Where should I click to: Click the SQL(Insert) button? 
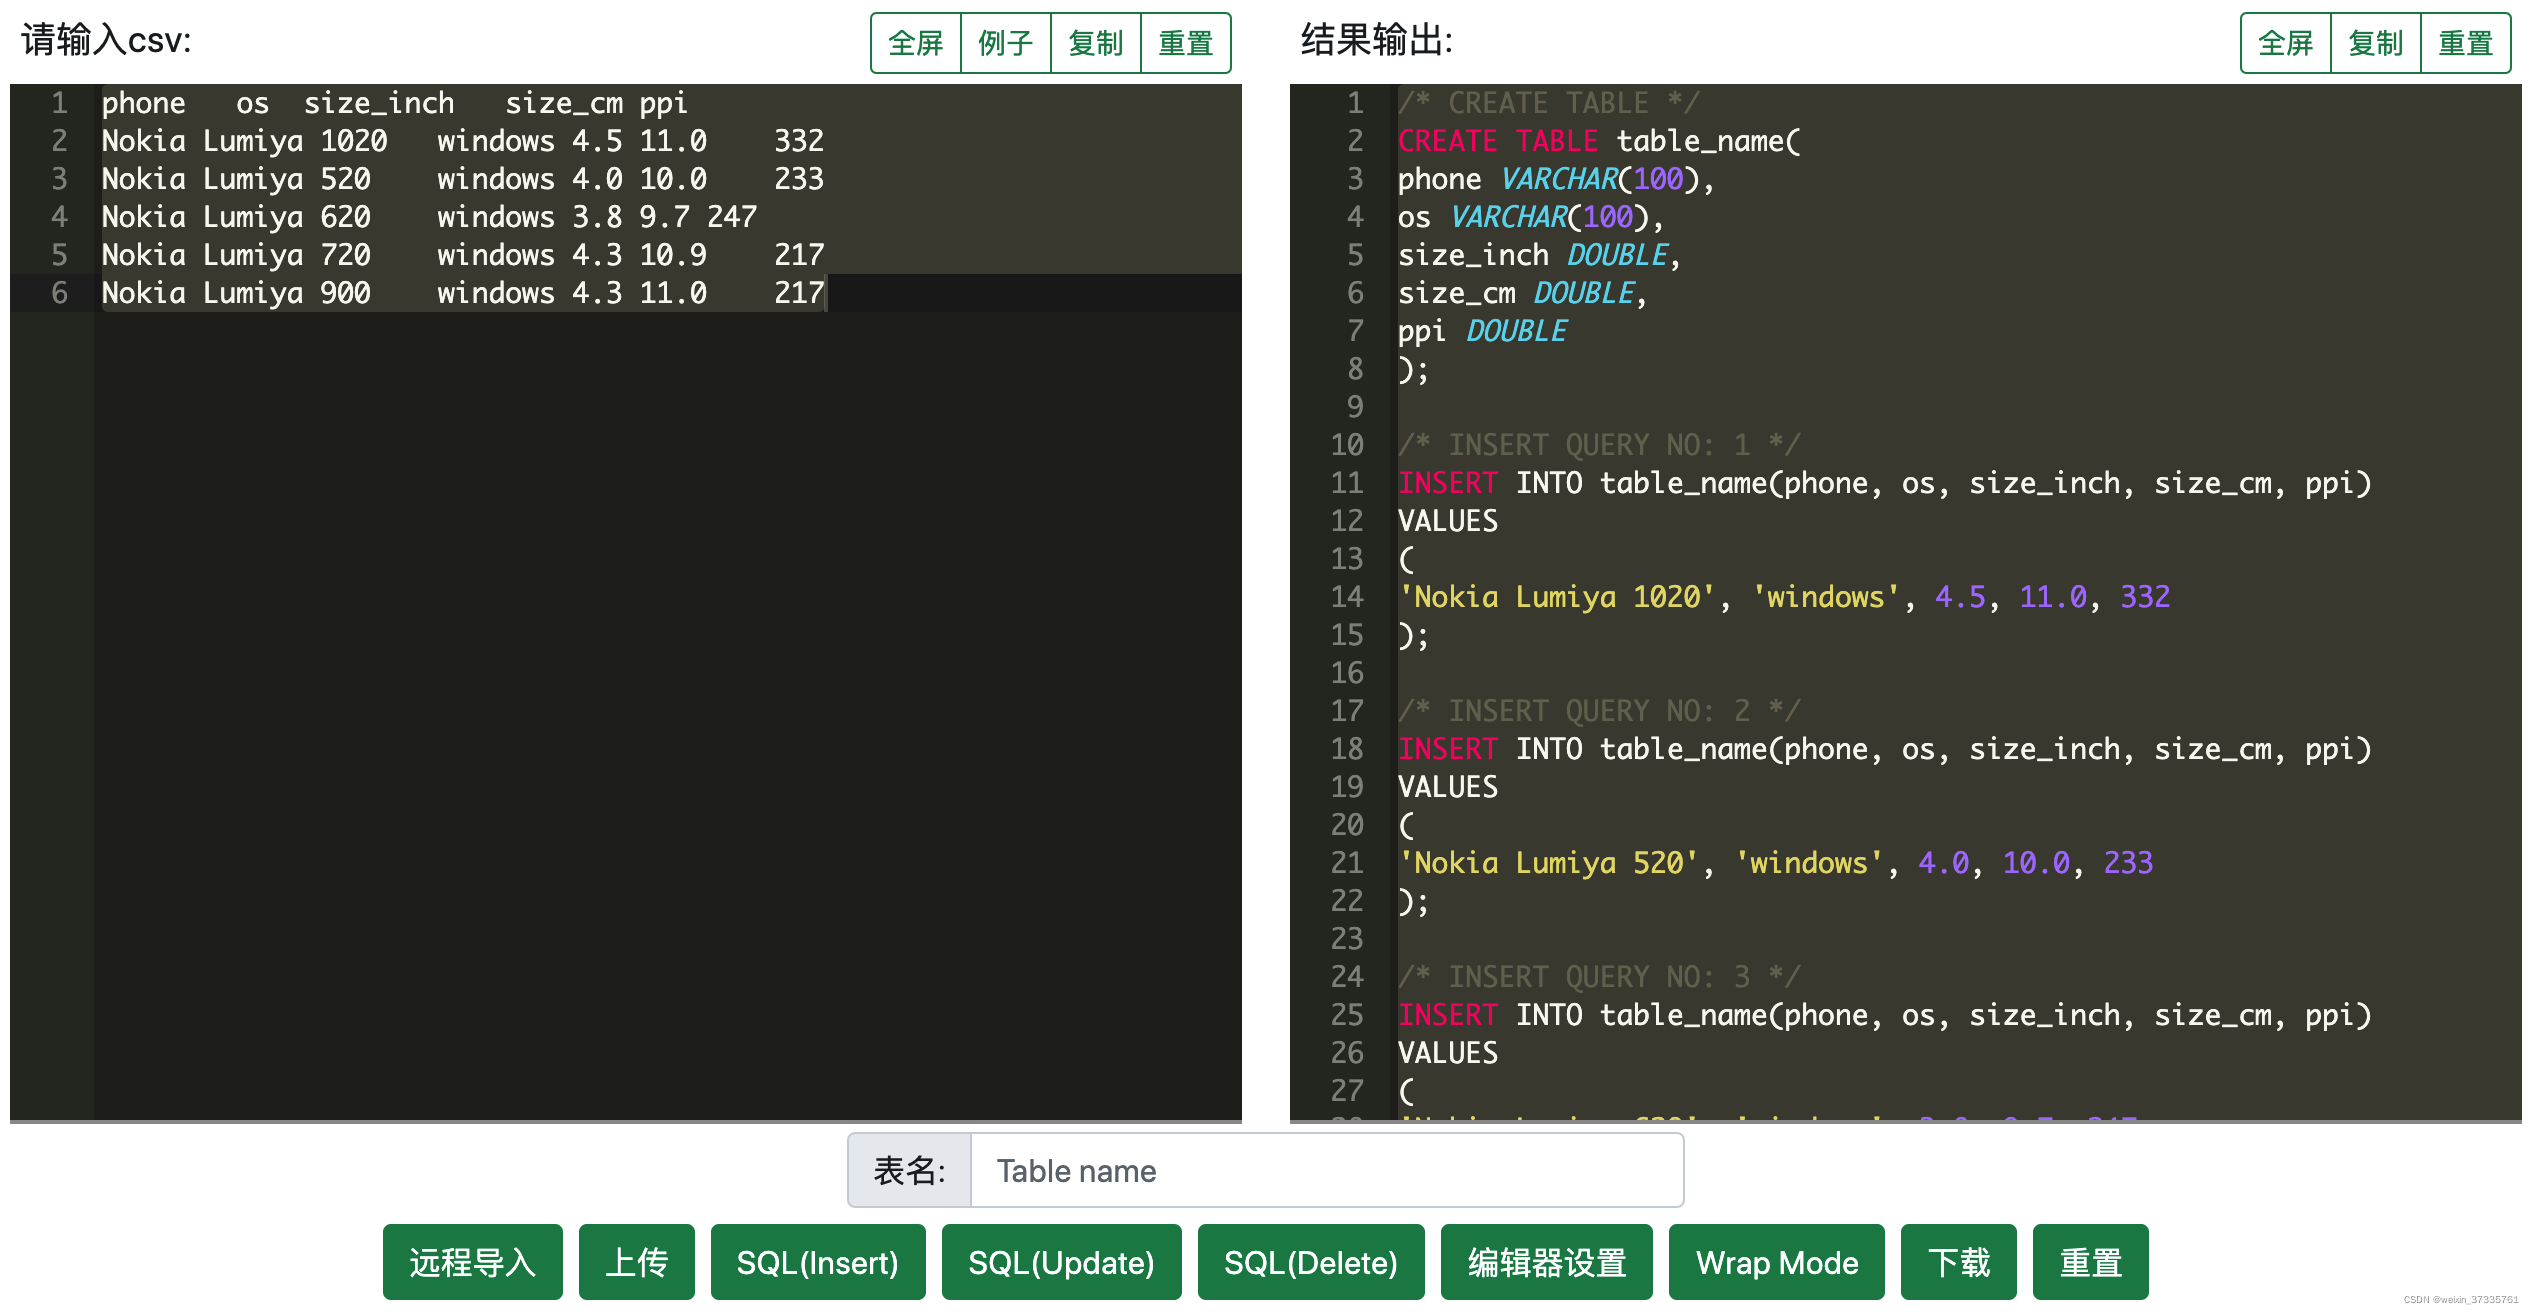[x=817, y=1262]
